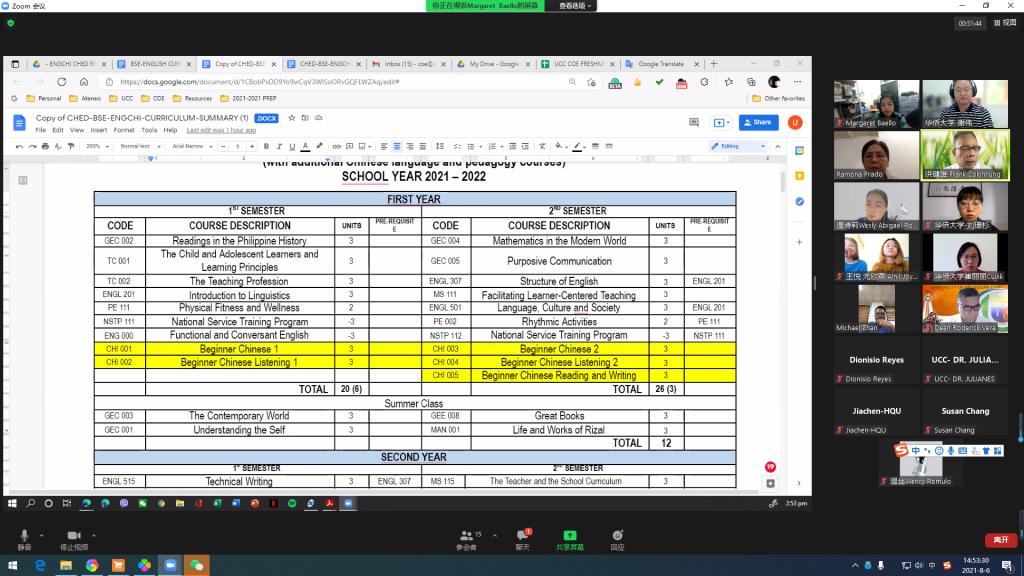Click the red leave meeting button
Viewport: 1024px width, 576px height.
(1000, 540)
